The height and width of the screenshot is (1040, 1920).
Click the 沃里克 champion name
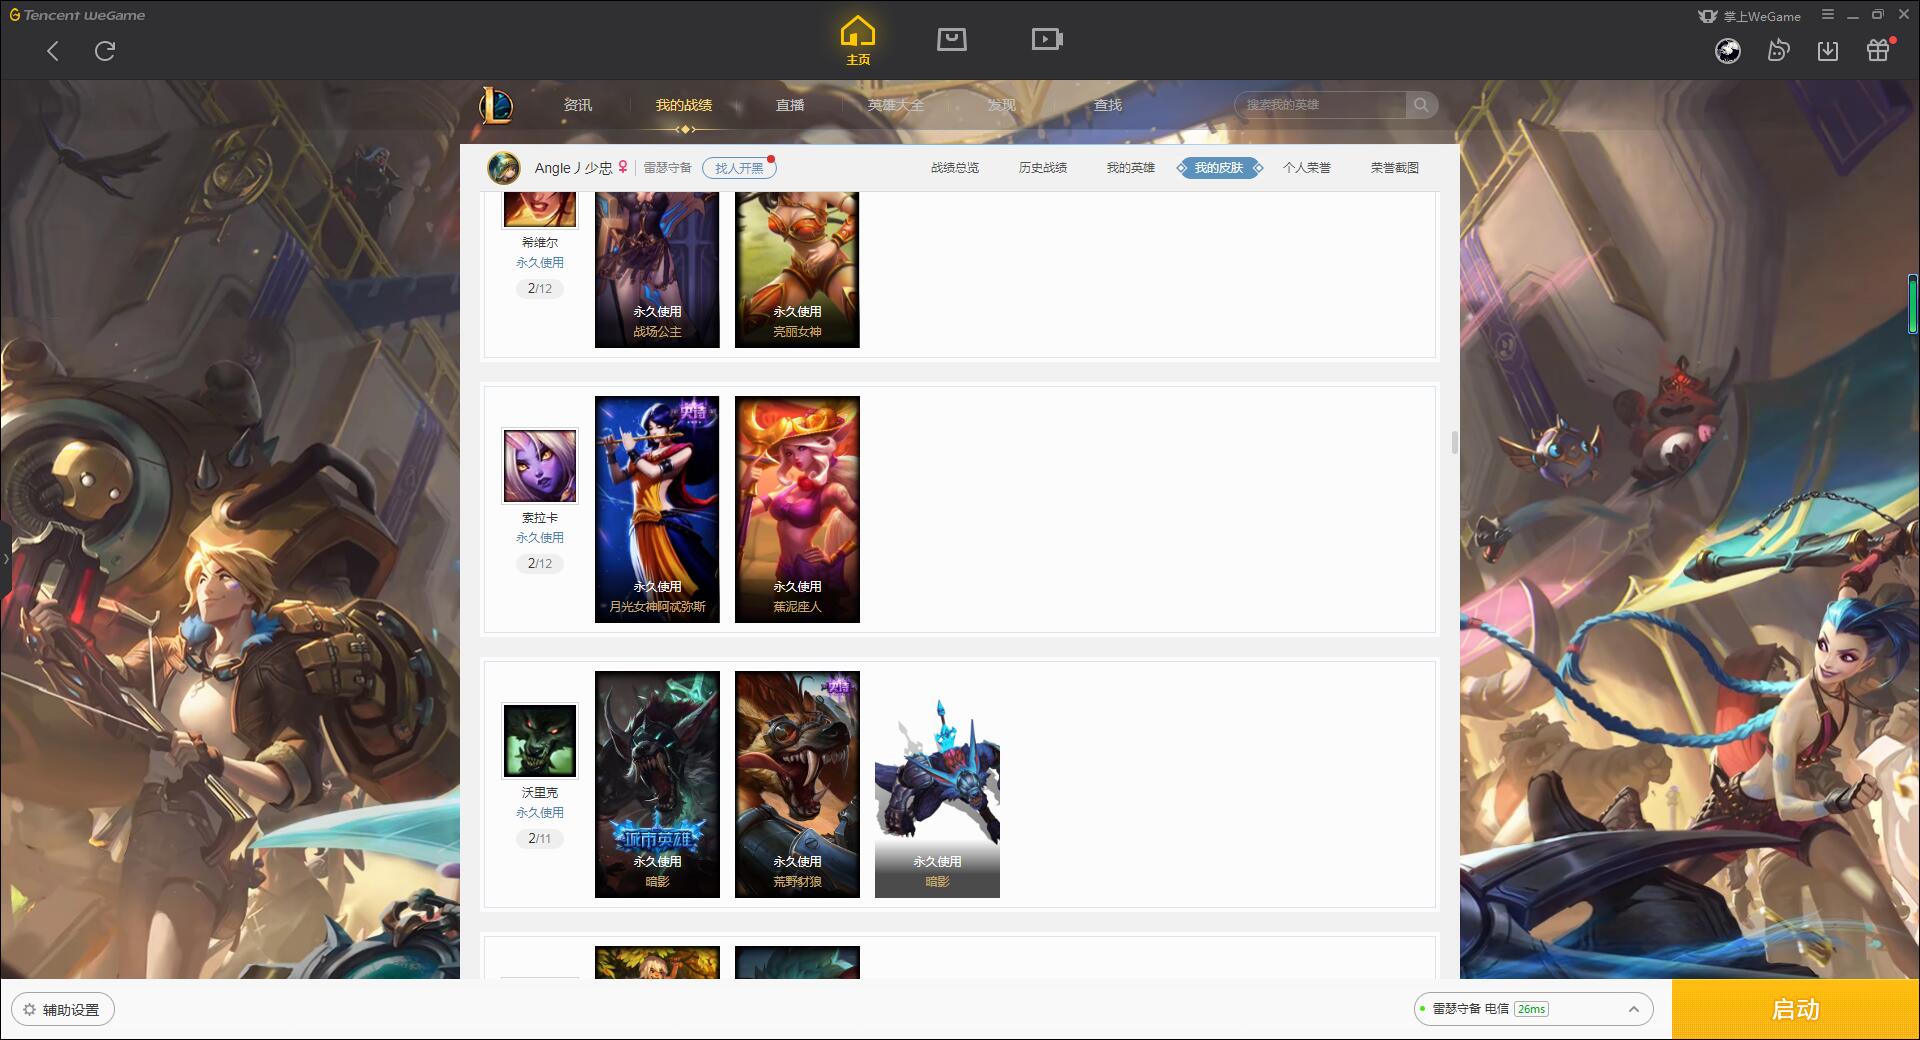tap(540, 793)
